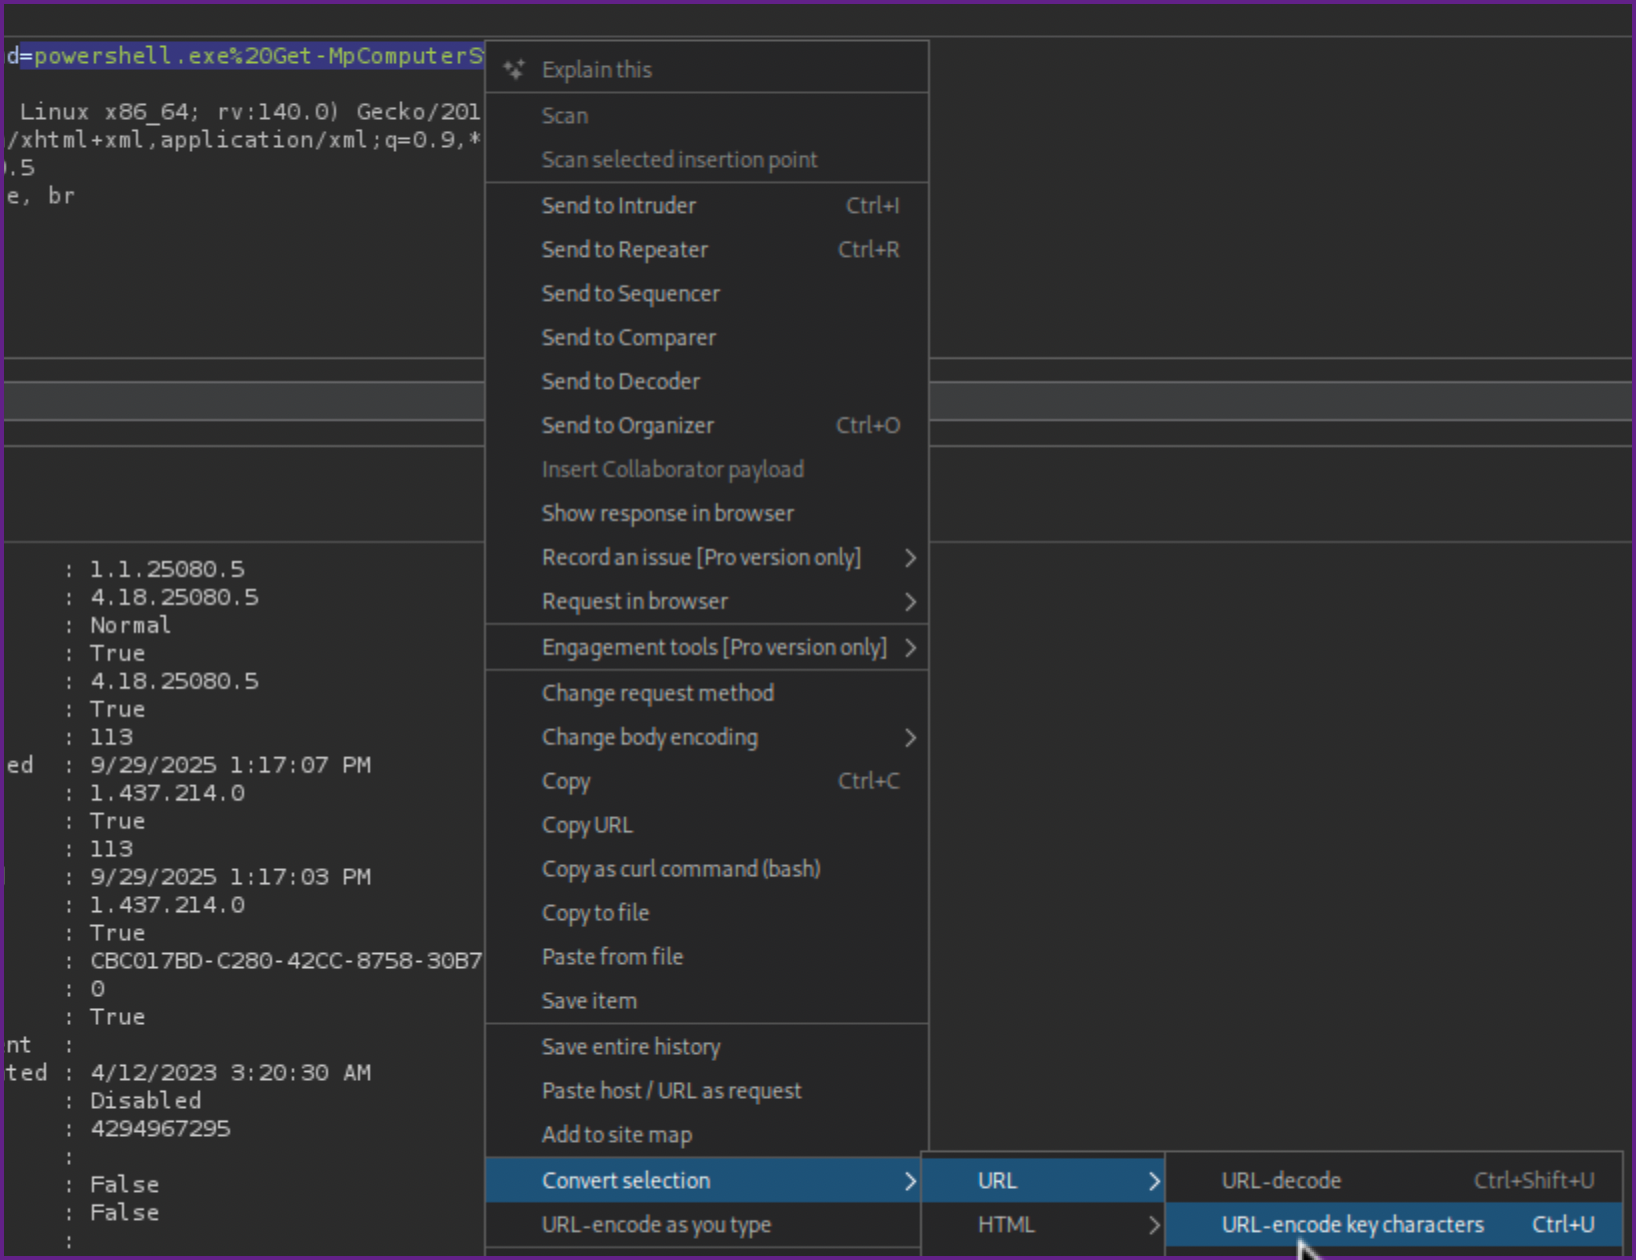The height and width of the screenshot is (1260, 1636).
Task: Send selection to Comparer
Action: coord(628,338)
